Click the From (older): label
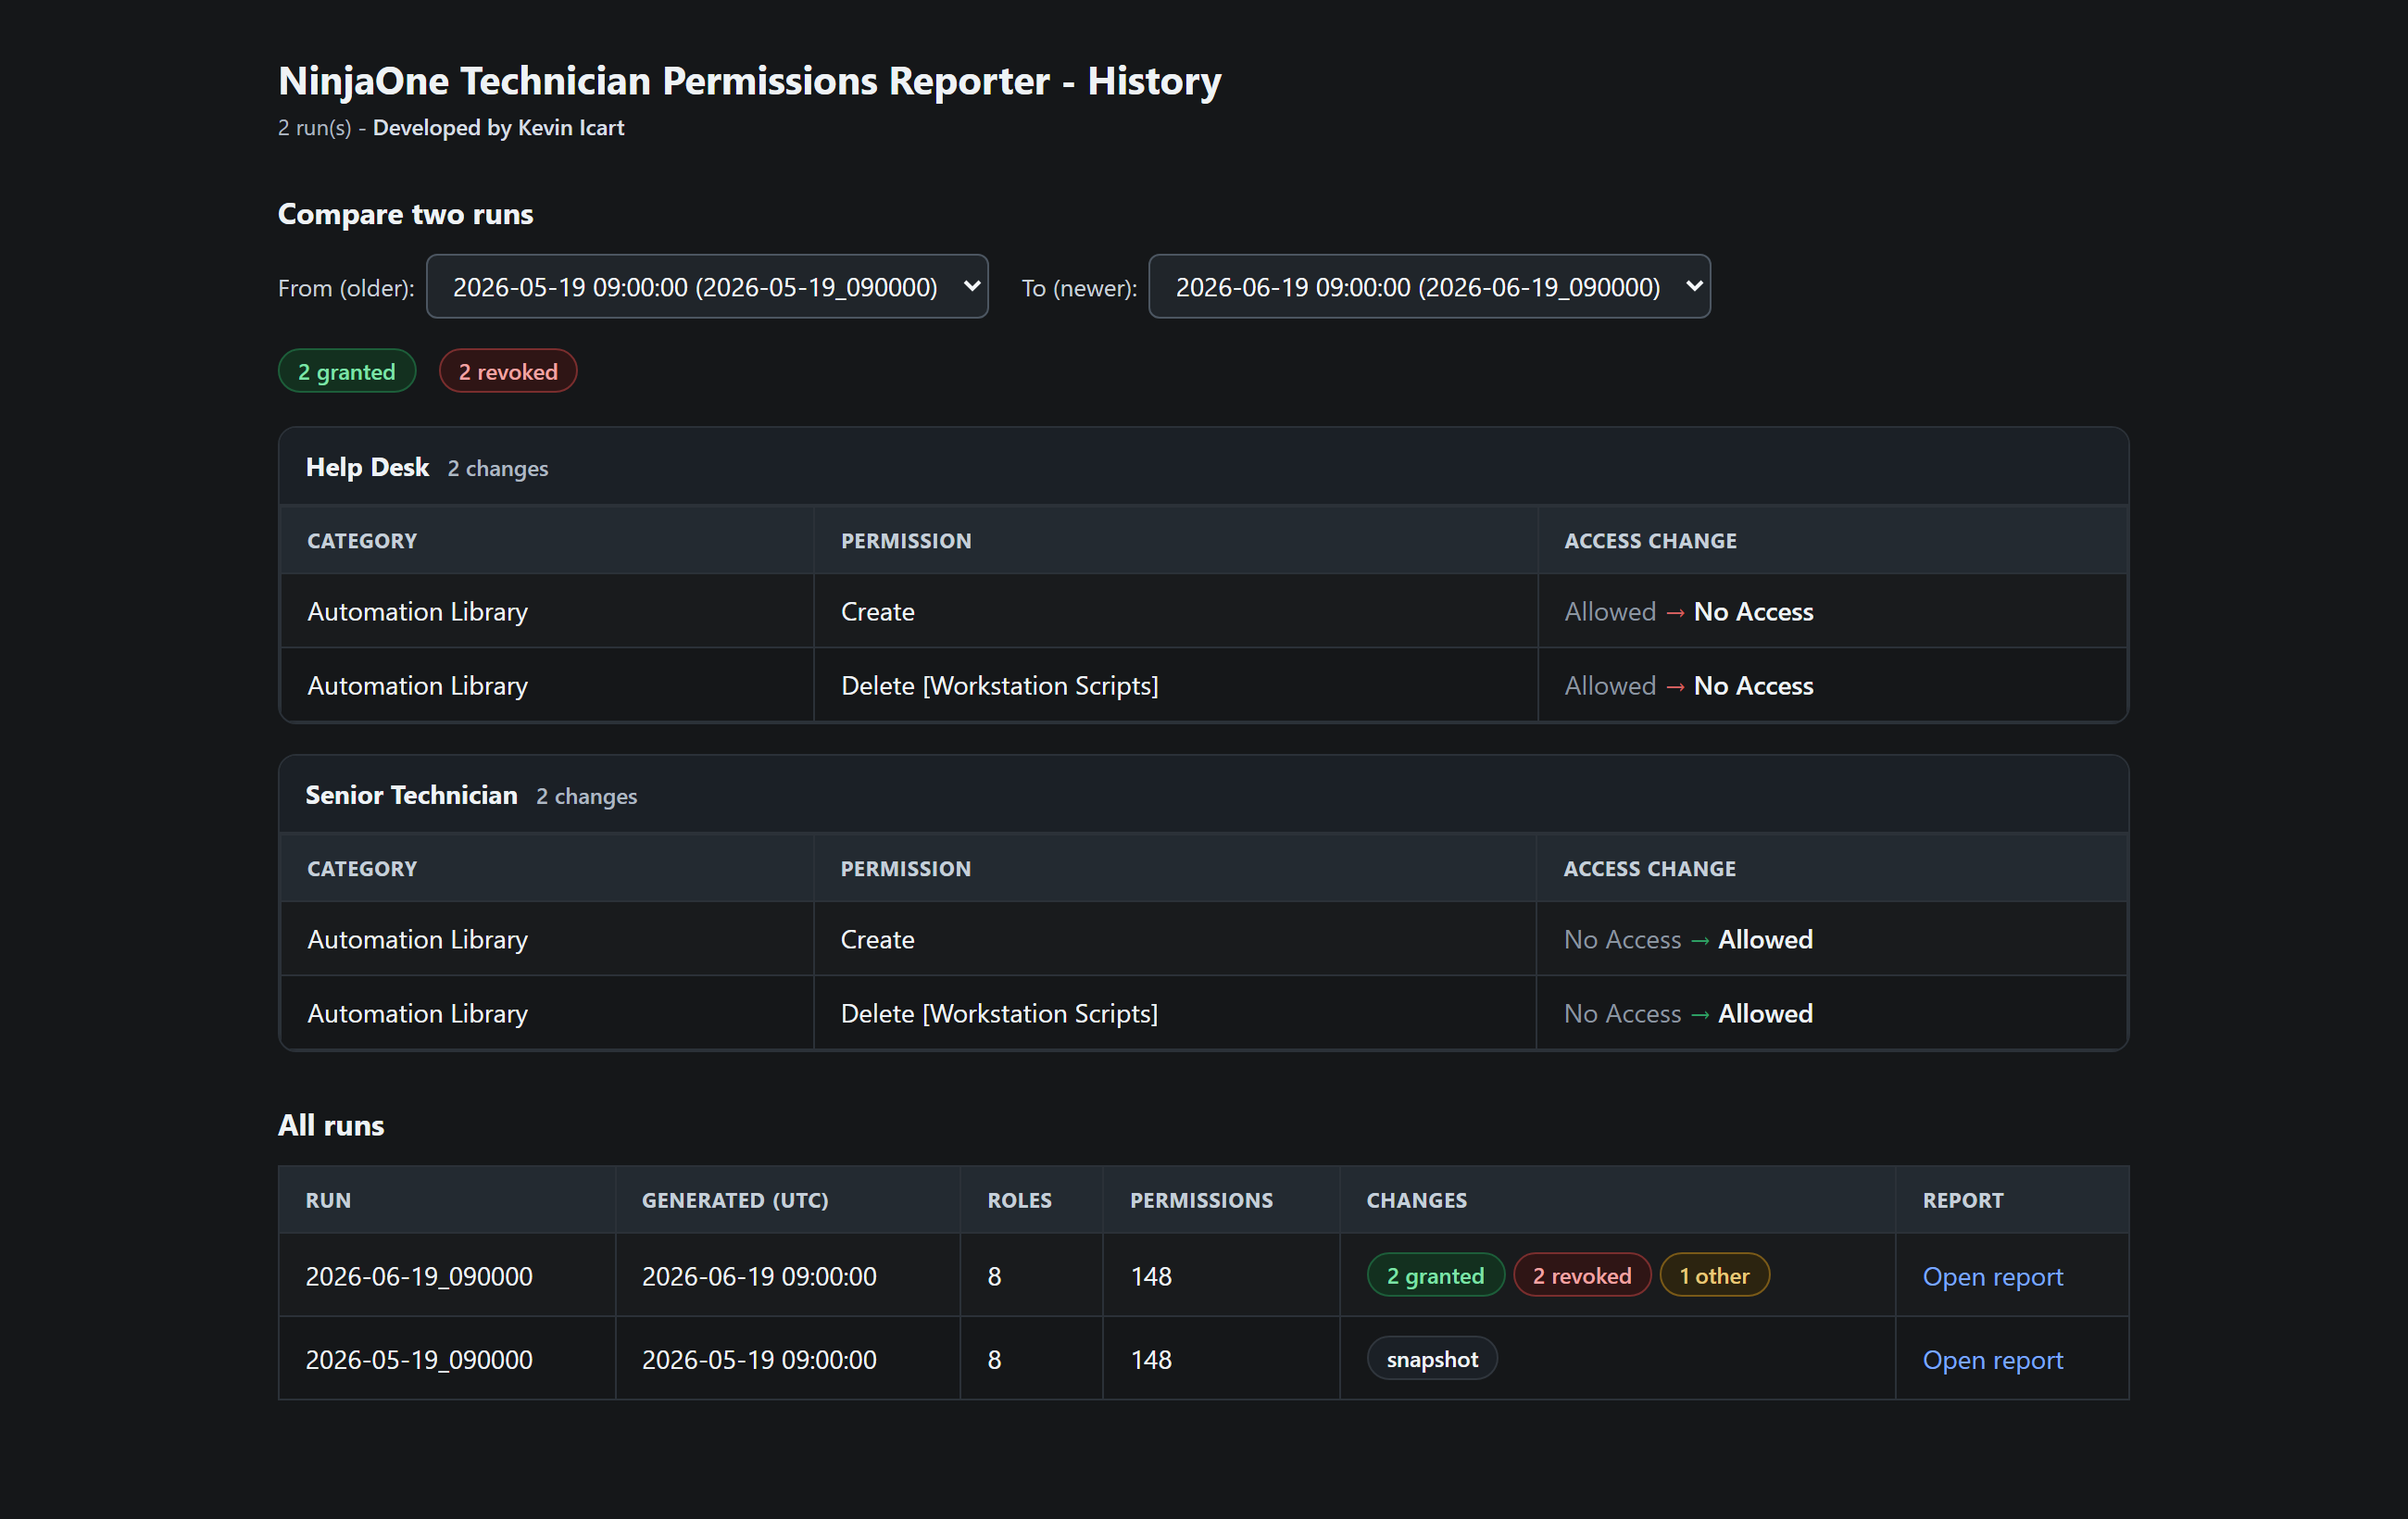 [x=346, y=288]
